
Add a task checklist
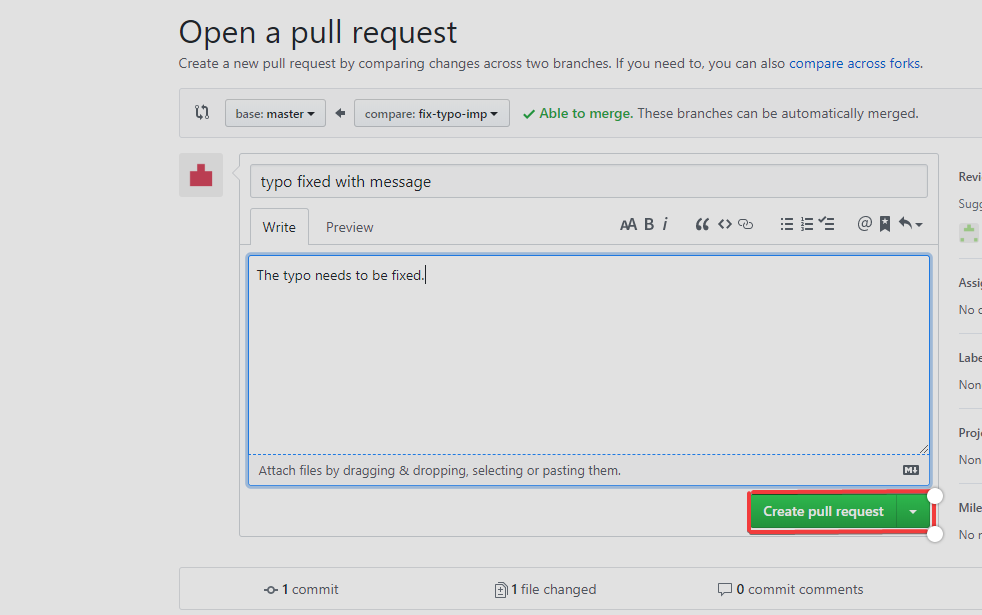click(x=827, y=224)
